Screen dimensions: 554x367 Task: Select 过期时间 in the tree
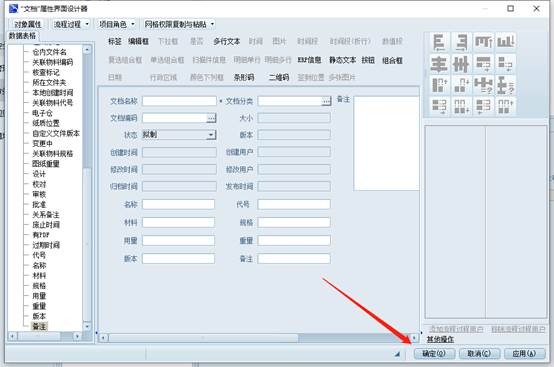[46, 245]
